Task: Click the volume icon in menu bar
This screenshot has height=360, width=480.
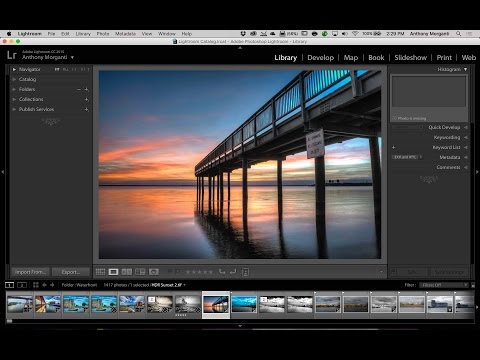Action: click(345, 34)
